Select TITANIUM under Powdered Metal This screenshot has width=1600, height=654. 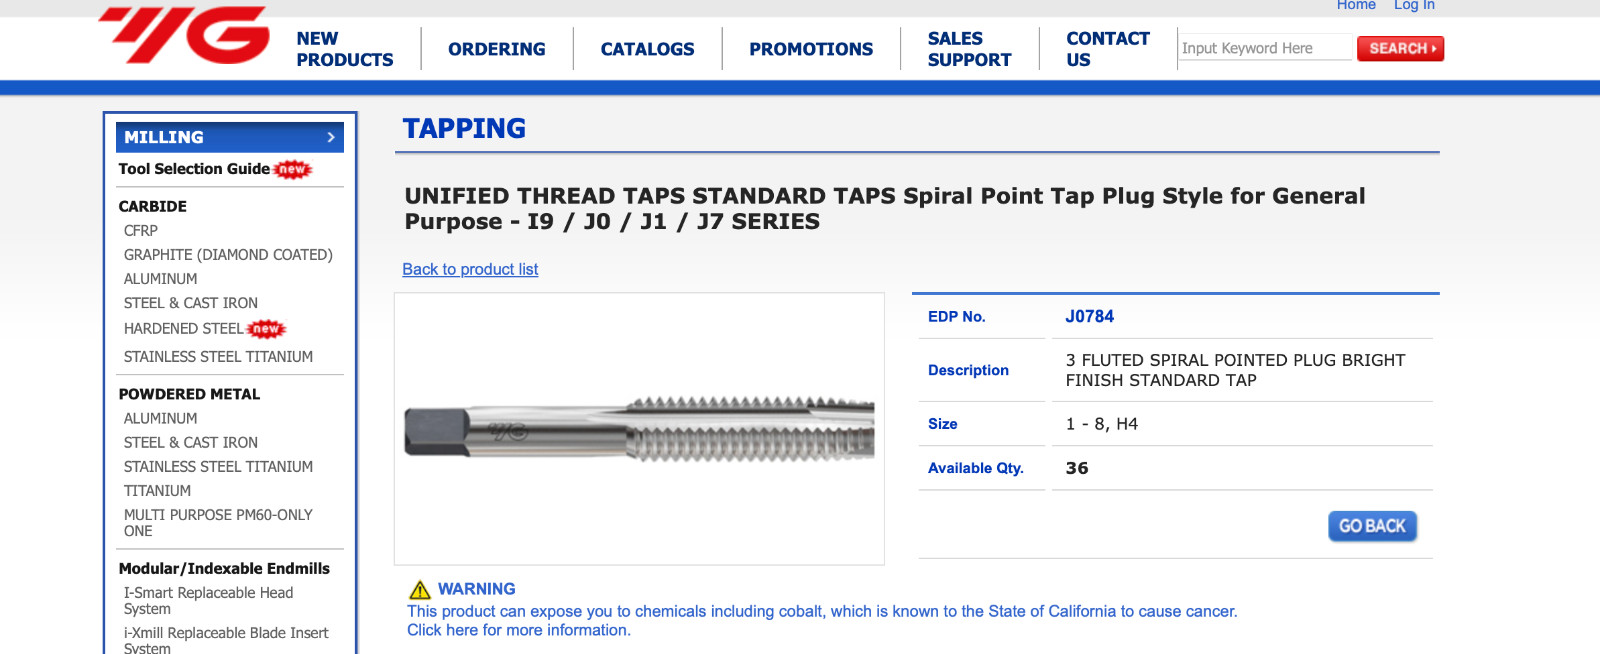(x=157, y=491)
